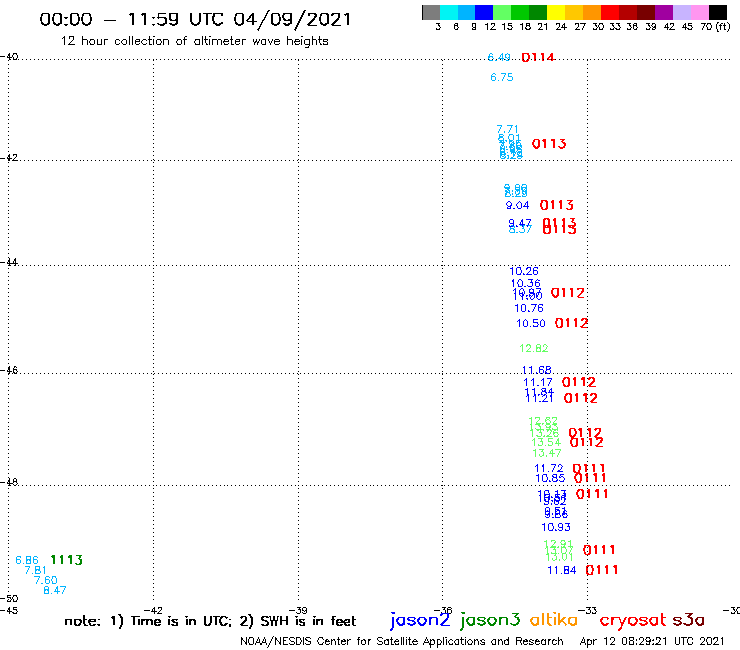
Task: Click the wave height value 11.72
Action: (549, 468)
